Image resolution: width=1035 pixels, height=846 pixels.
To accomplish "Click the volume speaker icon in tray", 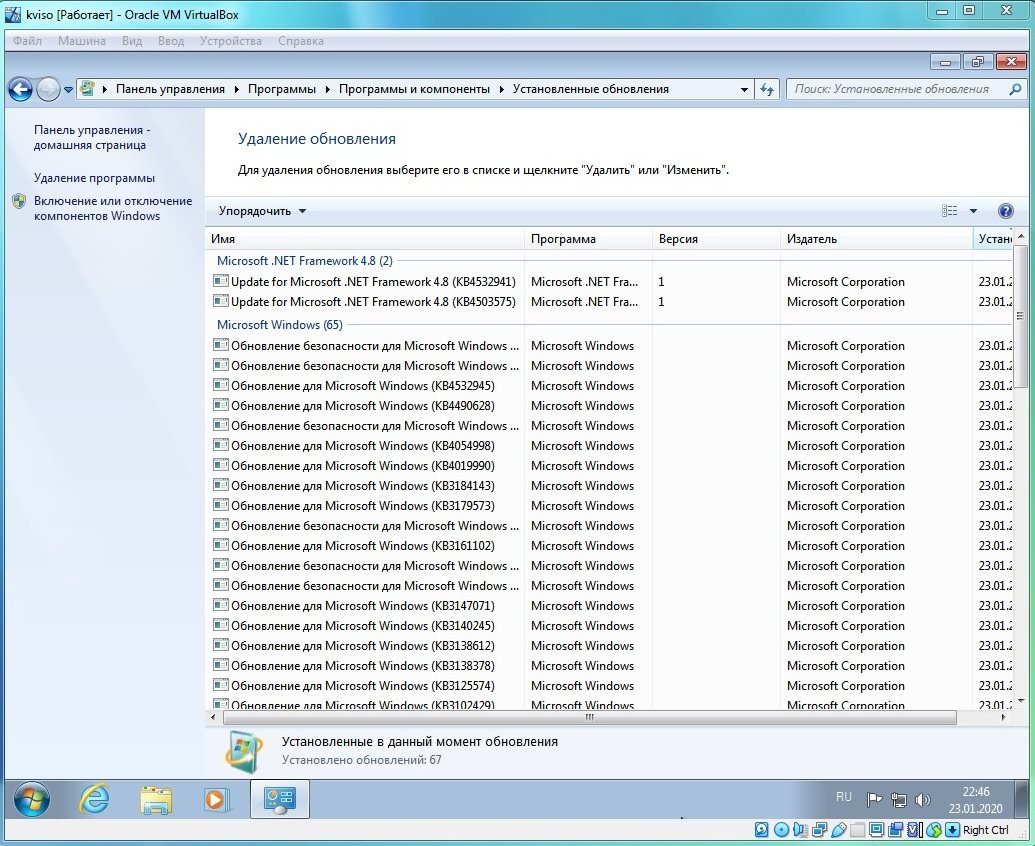I will pyautogui.click(x=922, y=799).
